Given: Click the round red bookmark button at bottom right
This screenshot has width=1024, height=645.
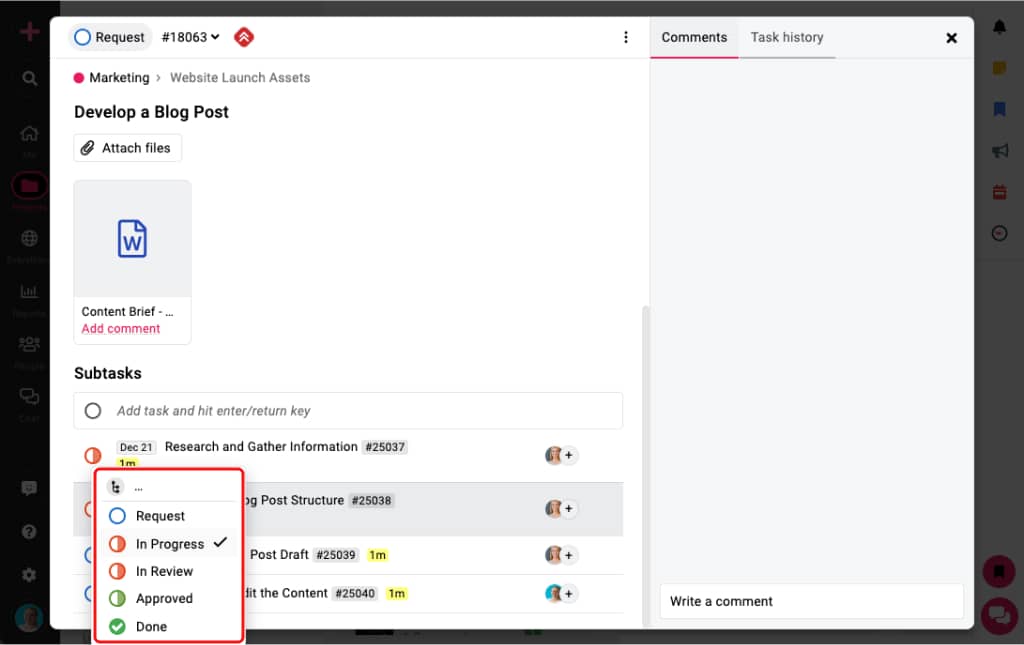Looking at the screenshot, I should [999, 572].
